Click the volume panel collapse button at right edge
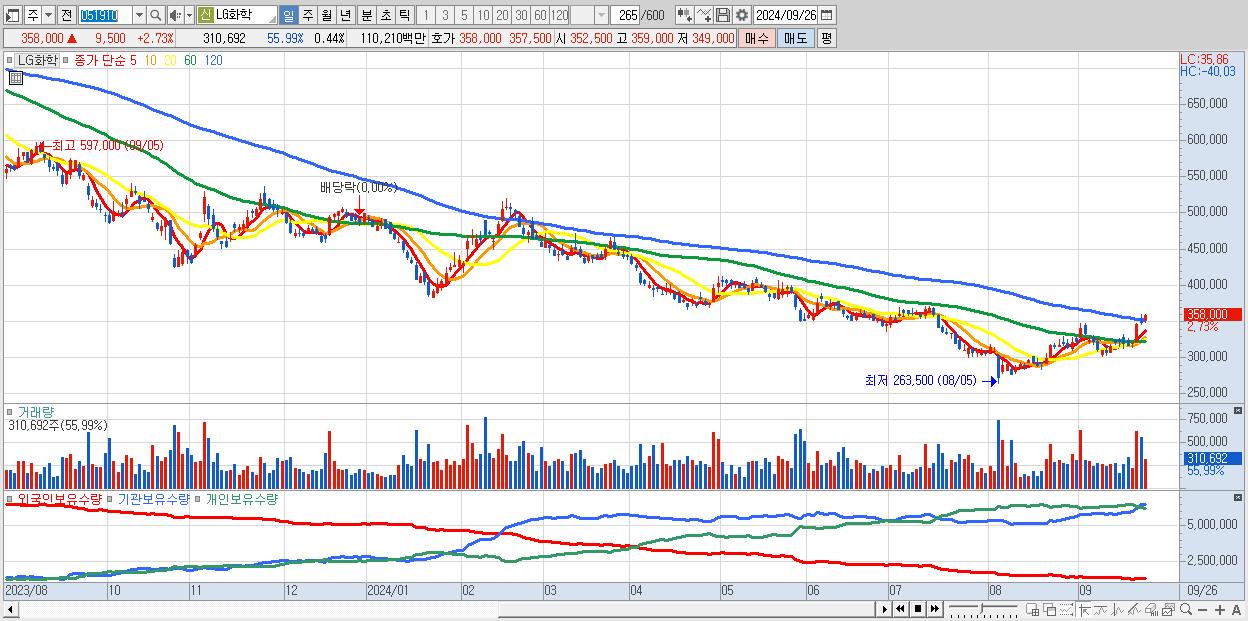Image resolution: width=1248 pixels, height=621 pixels. tap(1239, 411)
